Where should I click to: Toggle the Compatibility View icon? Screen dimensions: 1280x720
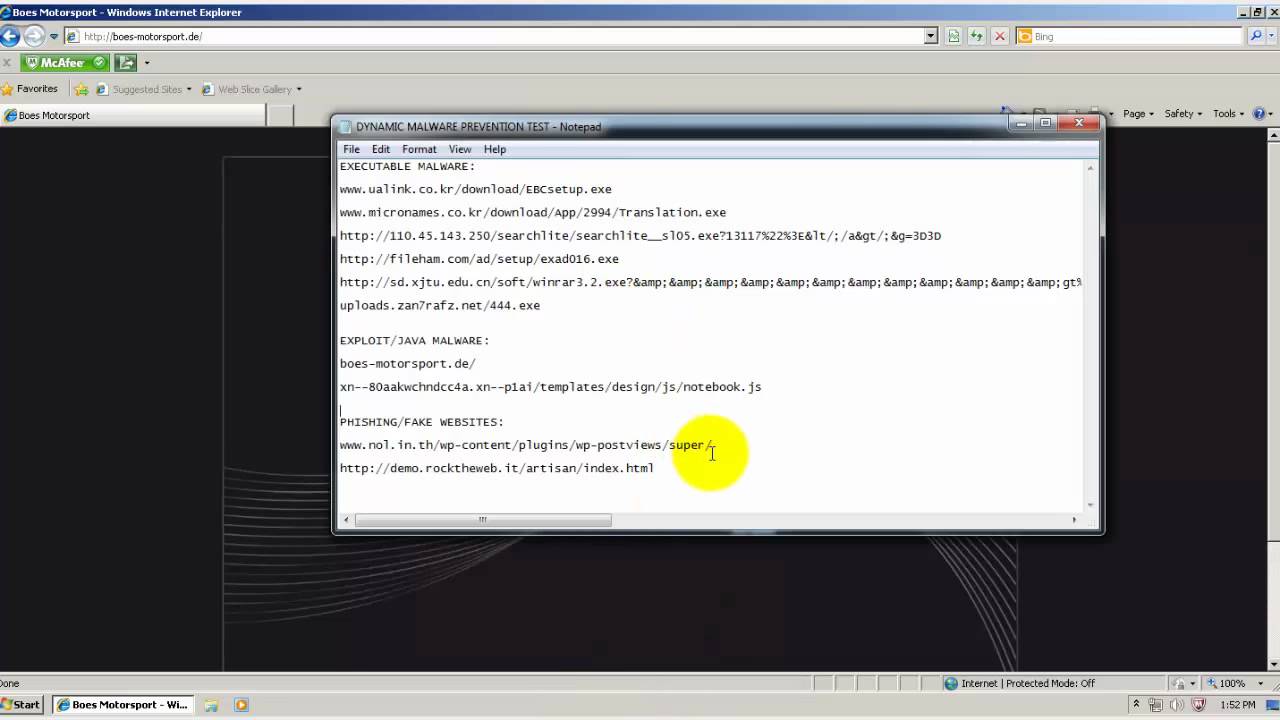click(953, 36)
